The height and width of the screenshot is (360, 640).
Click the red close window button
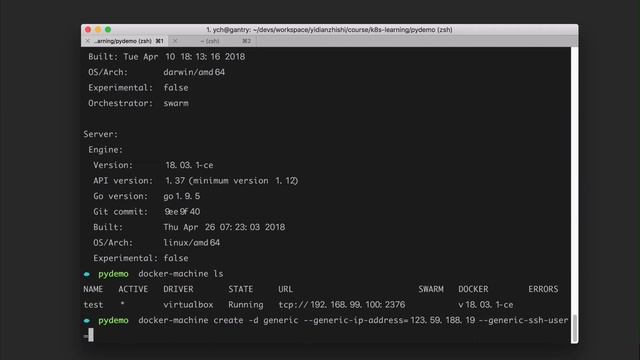pyautogui.click(x=88, y=29)
